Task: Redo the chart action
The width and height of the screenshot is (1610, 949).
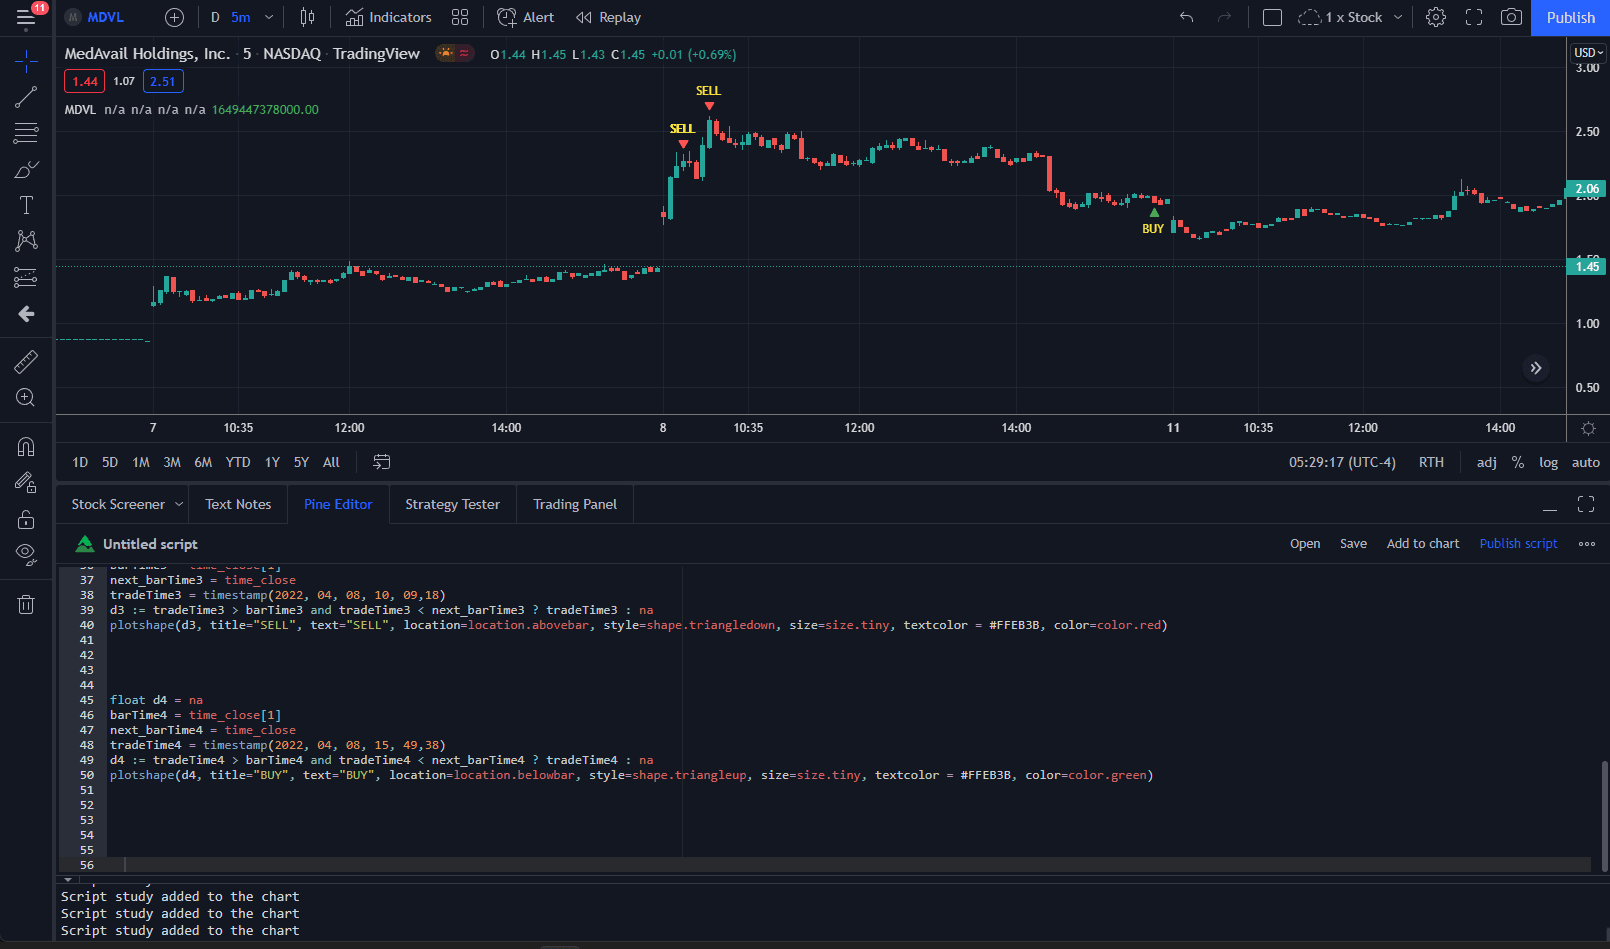Action: (x=1225, y=18)
